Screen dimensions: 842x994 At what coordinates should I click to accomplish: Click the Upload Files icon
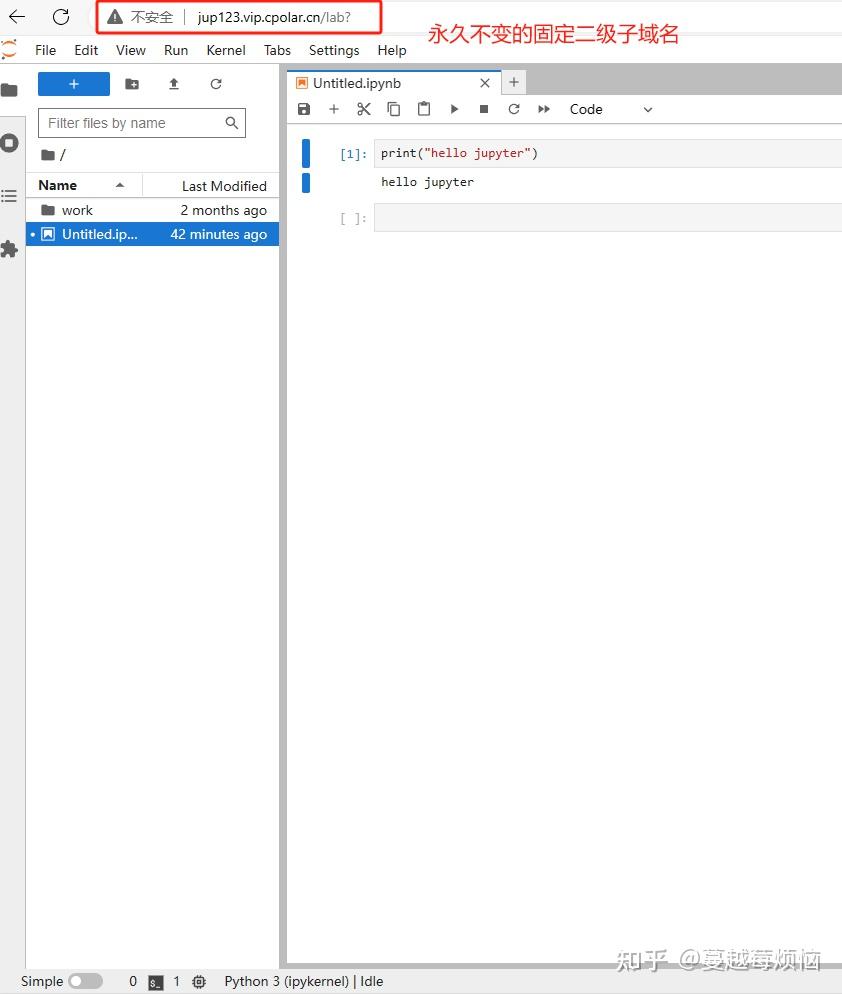(x=174, y=84)
